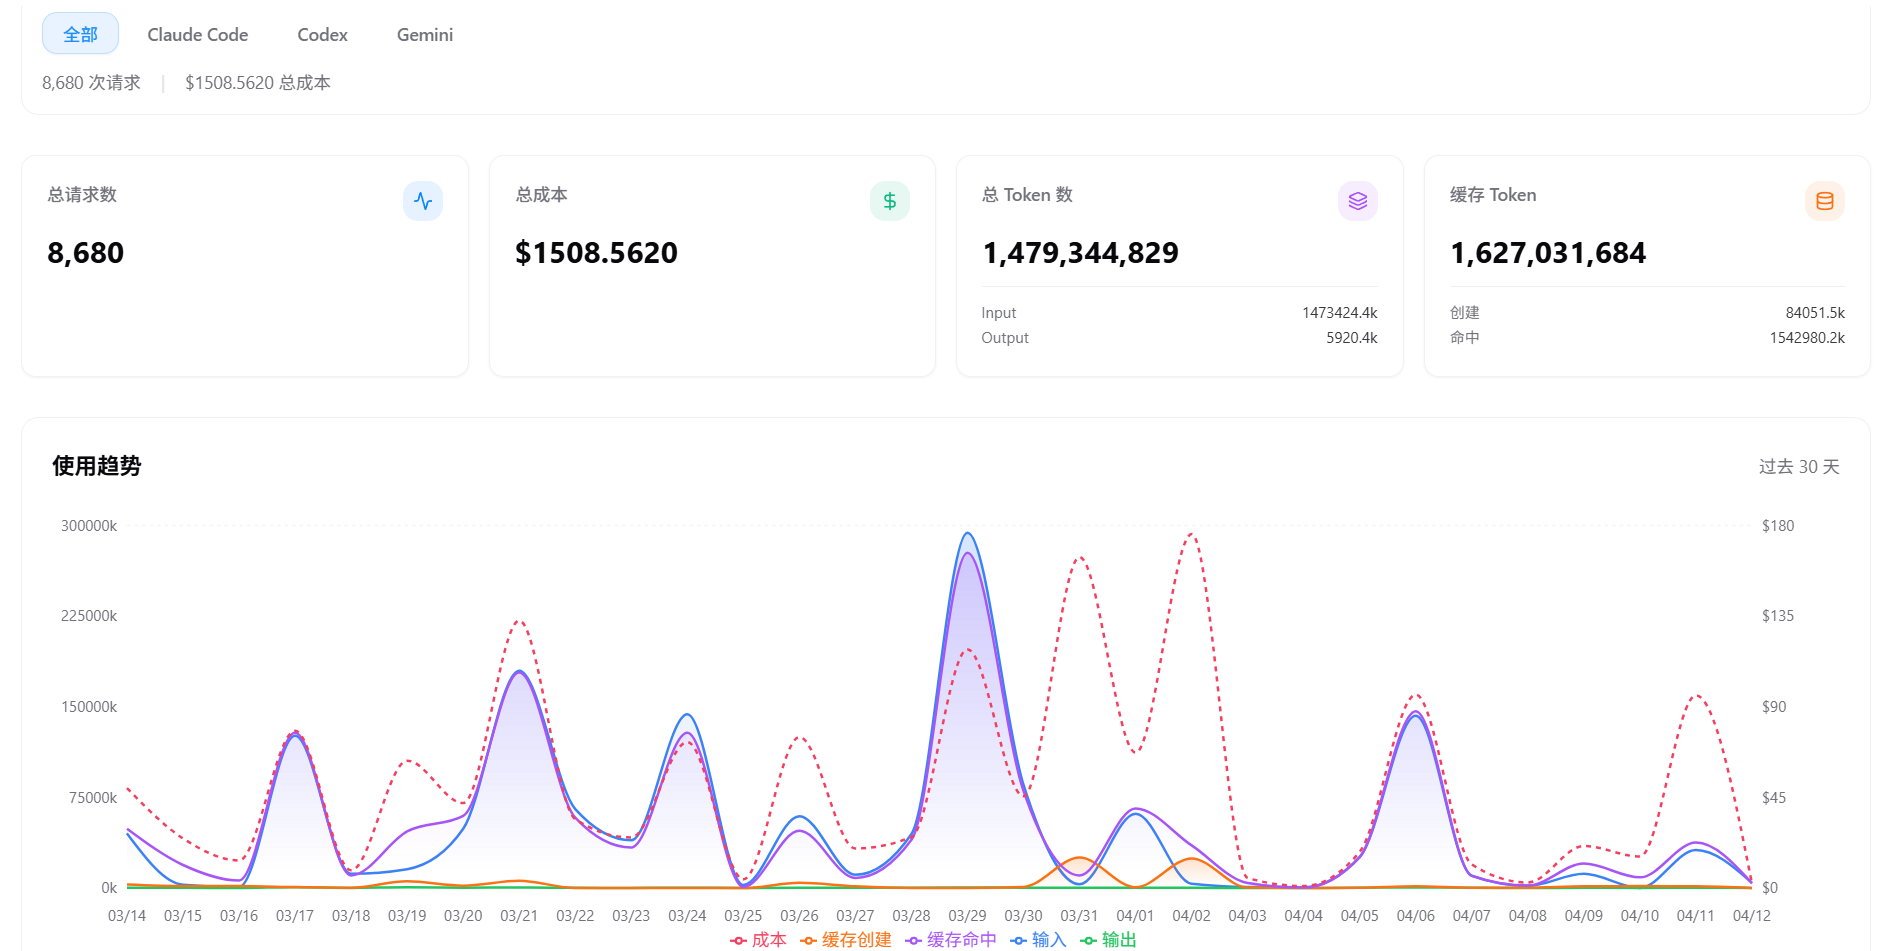Viewport: 1904px width, 951px height.
Task: Hide the 输出 series via legend
Action: pos(1109,939)
